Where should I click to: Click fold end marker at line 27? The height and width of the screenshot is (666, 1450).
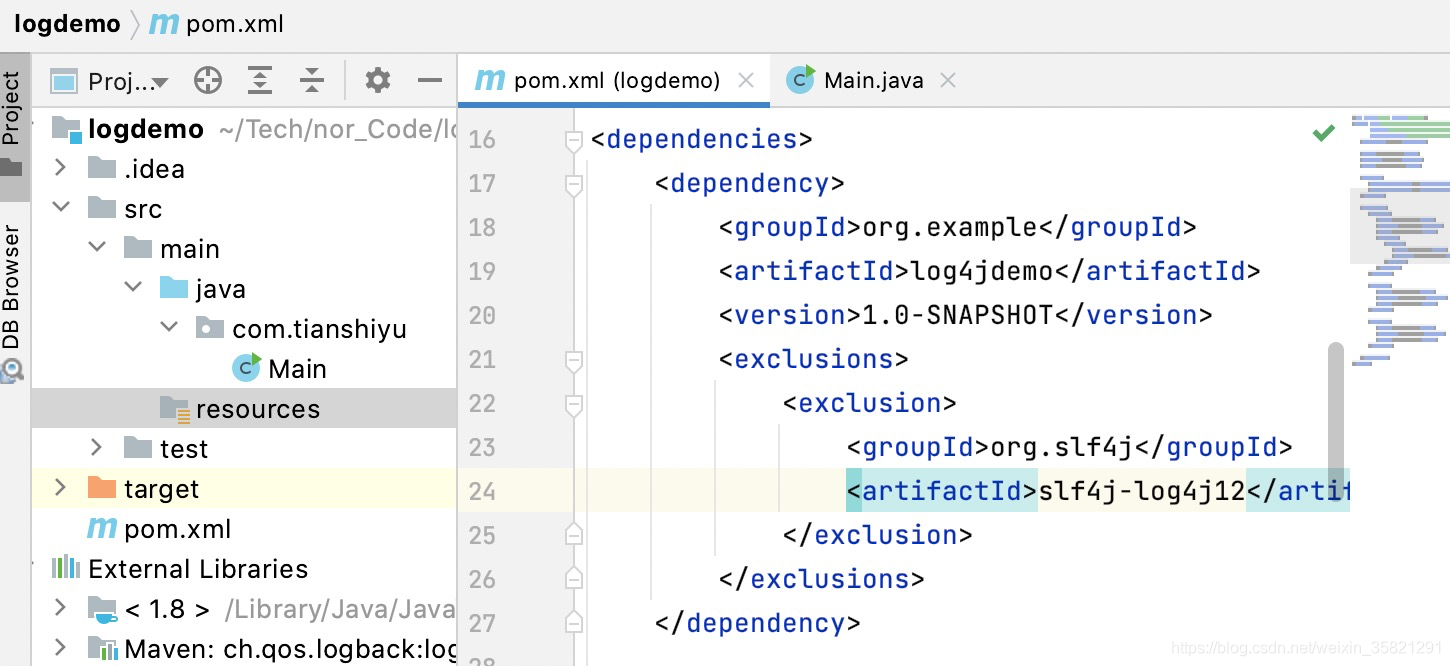coord(573,623)
